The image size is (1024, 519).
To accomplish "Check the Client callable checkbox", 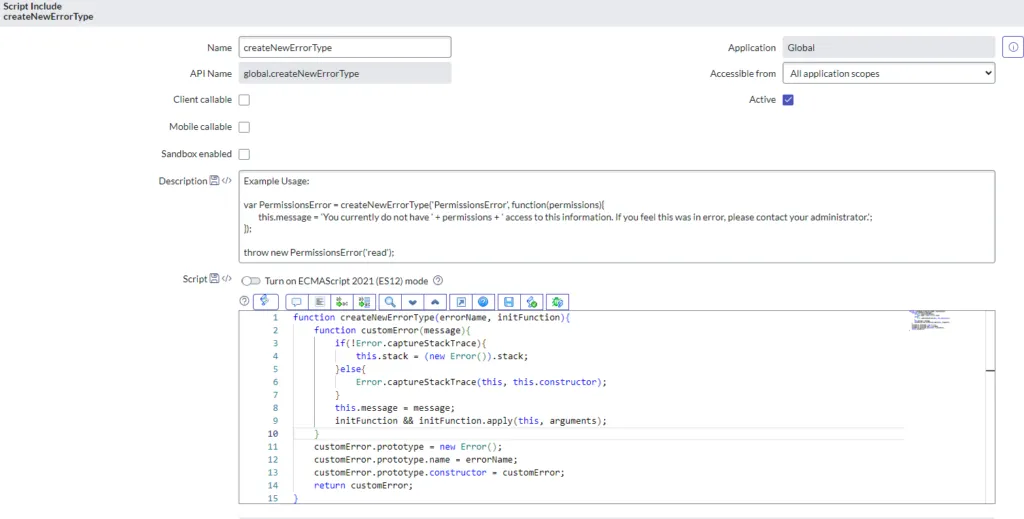I will click(x=244, y=100).
